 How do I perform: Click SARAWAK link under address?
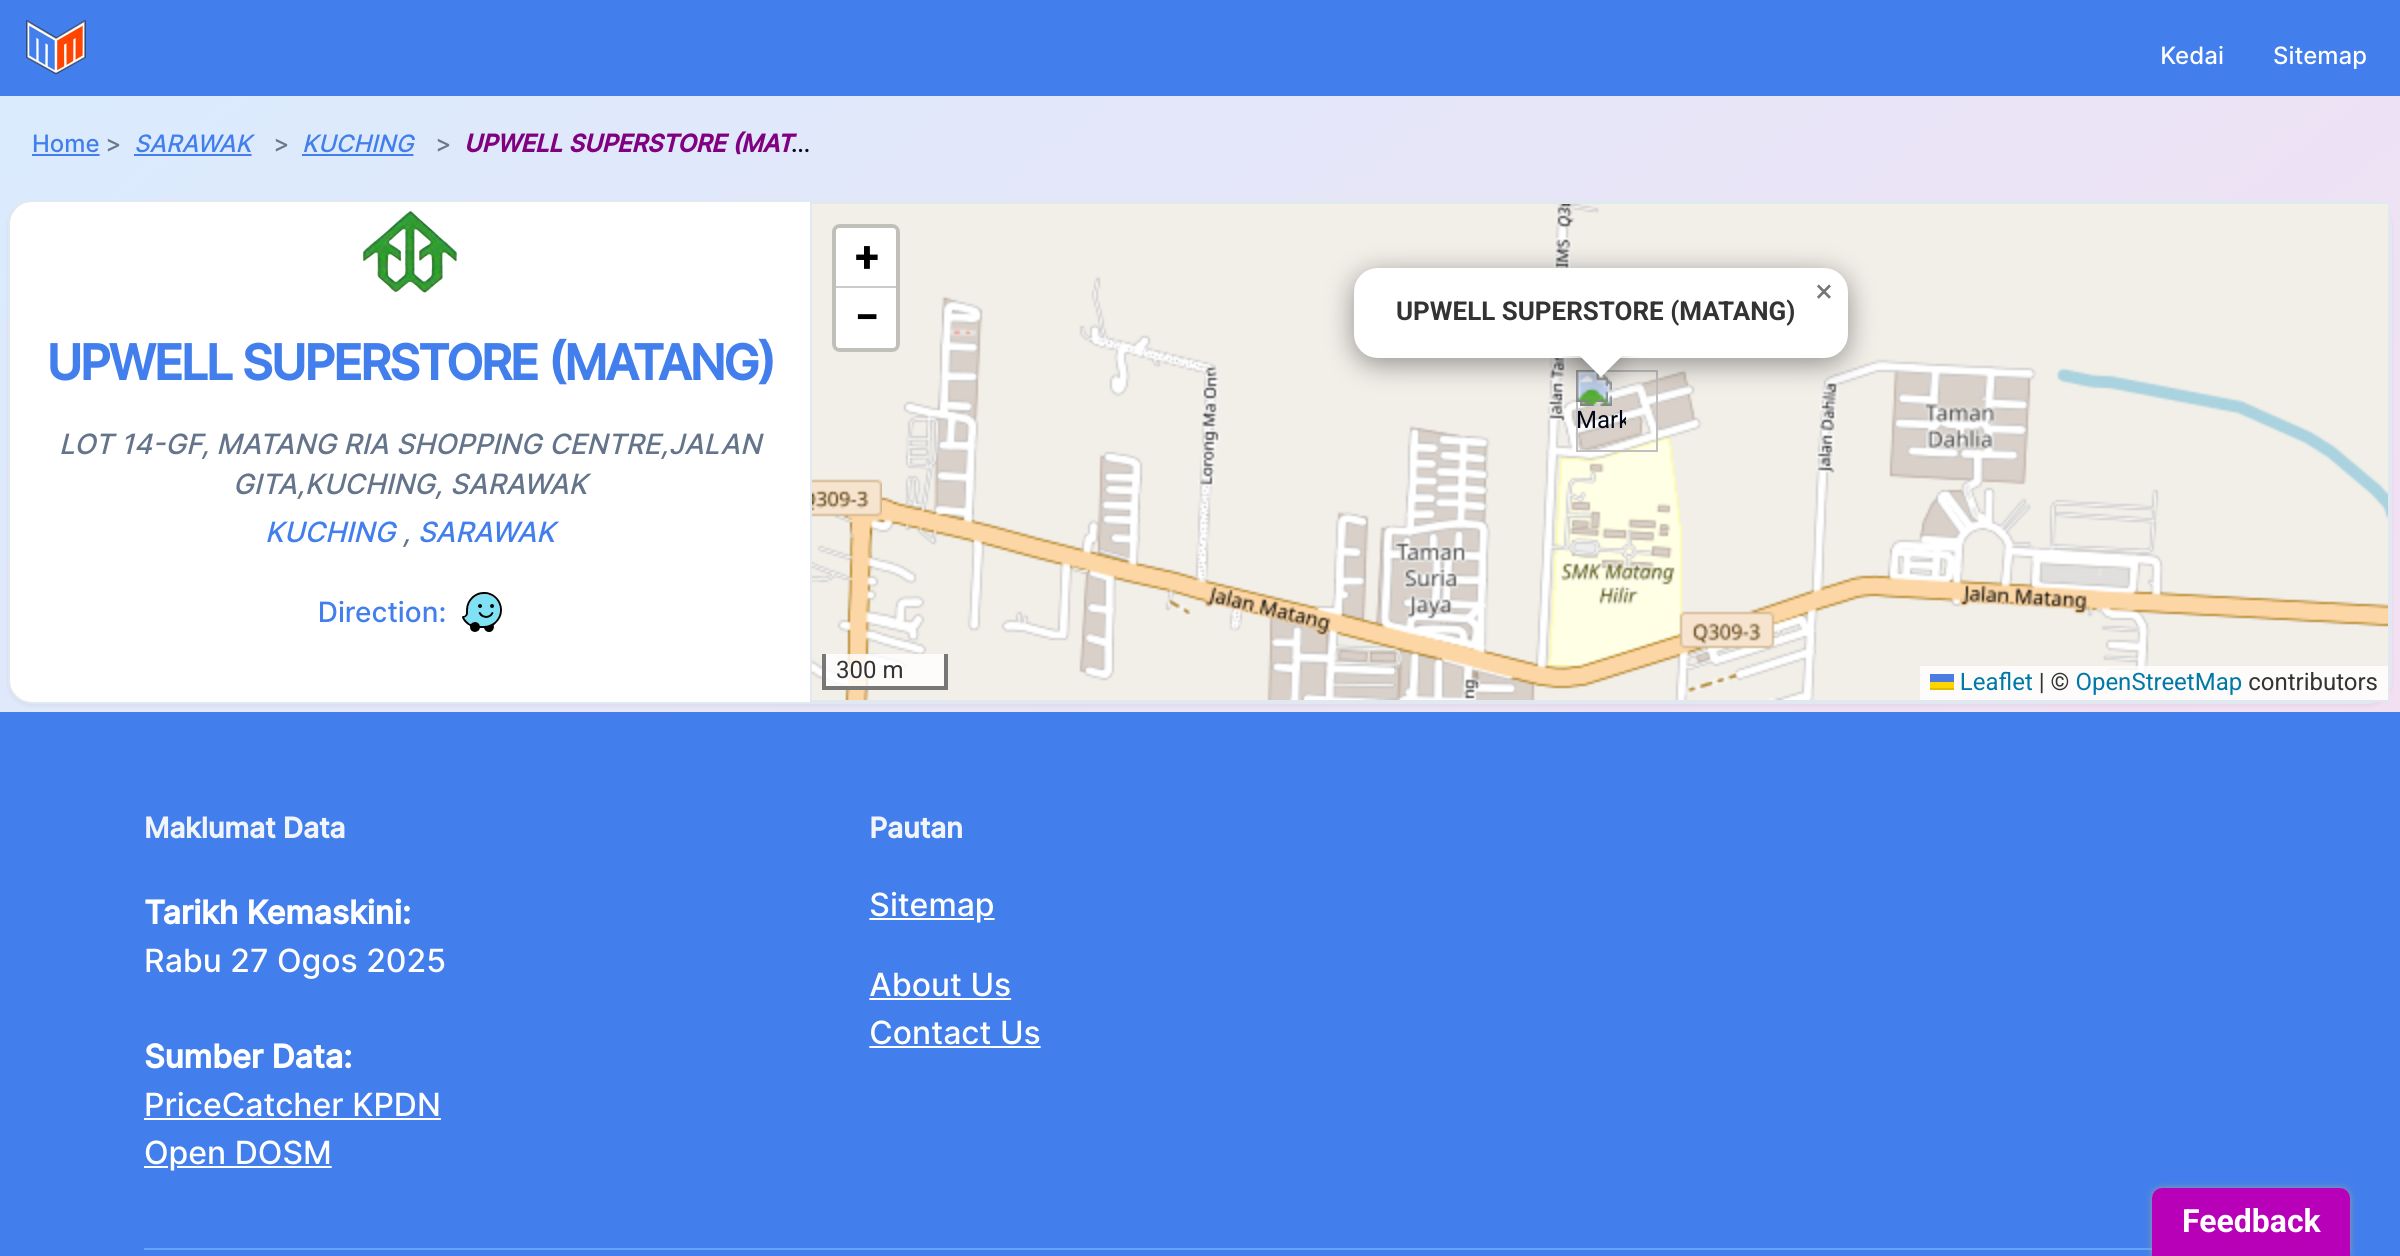point(487,532)
